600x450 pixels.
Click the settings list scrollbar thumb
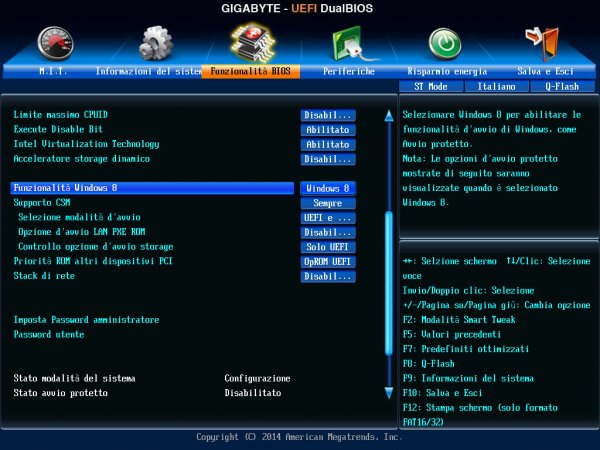click(389, 283)
